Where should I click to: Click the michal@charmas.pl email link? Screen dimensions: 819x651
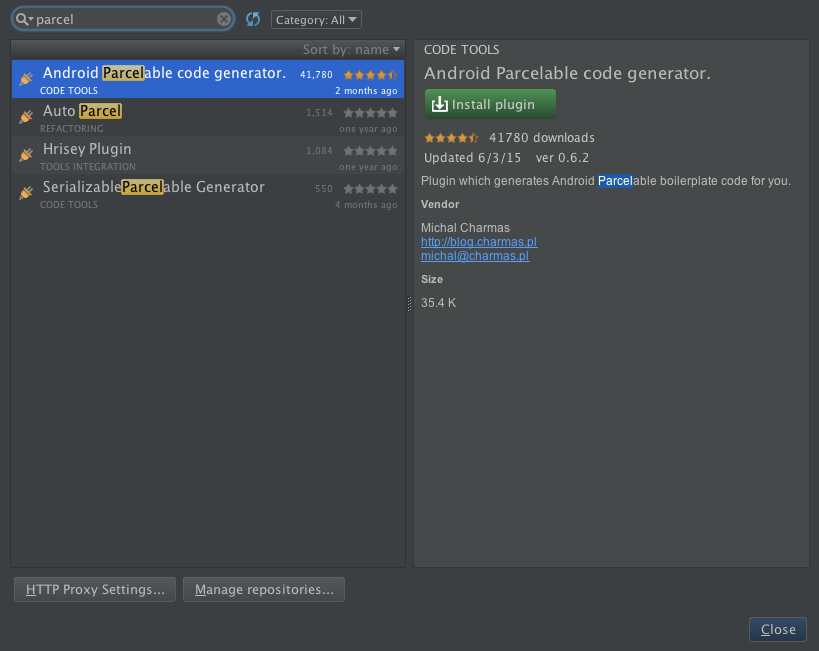click(x=474, y=255)
